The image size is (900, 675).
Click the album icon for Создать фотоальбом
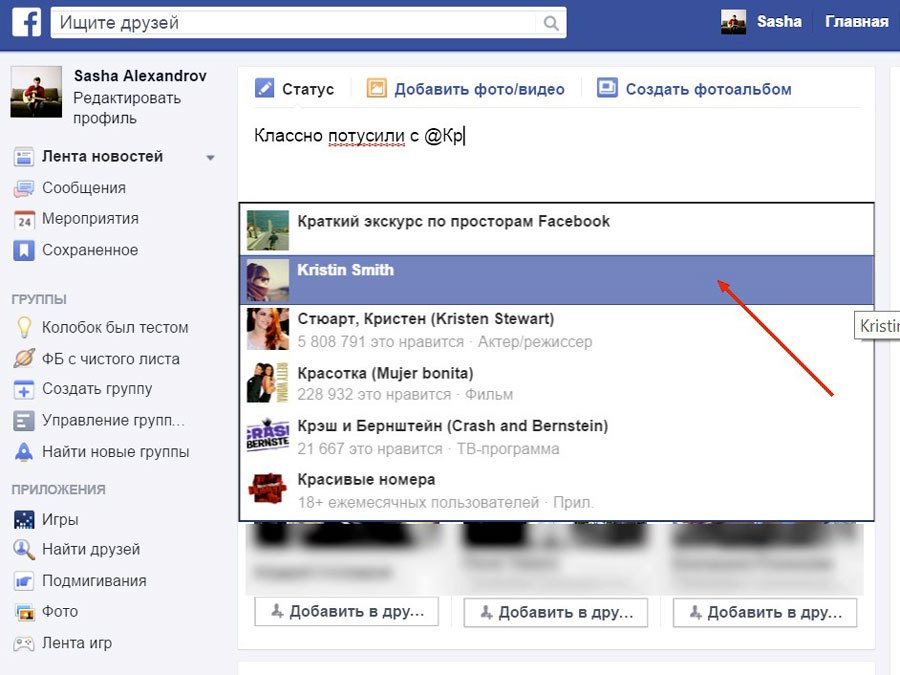(607, 88)
